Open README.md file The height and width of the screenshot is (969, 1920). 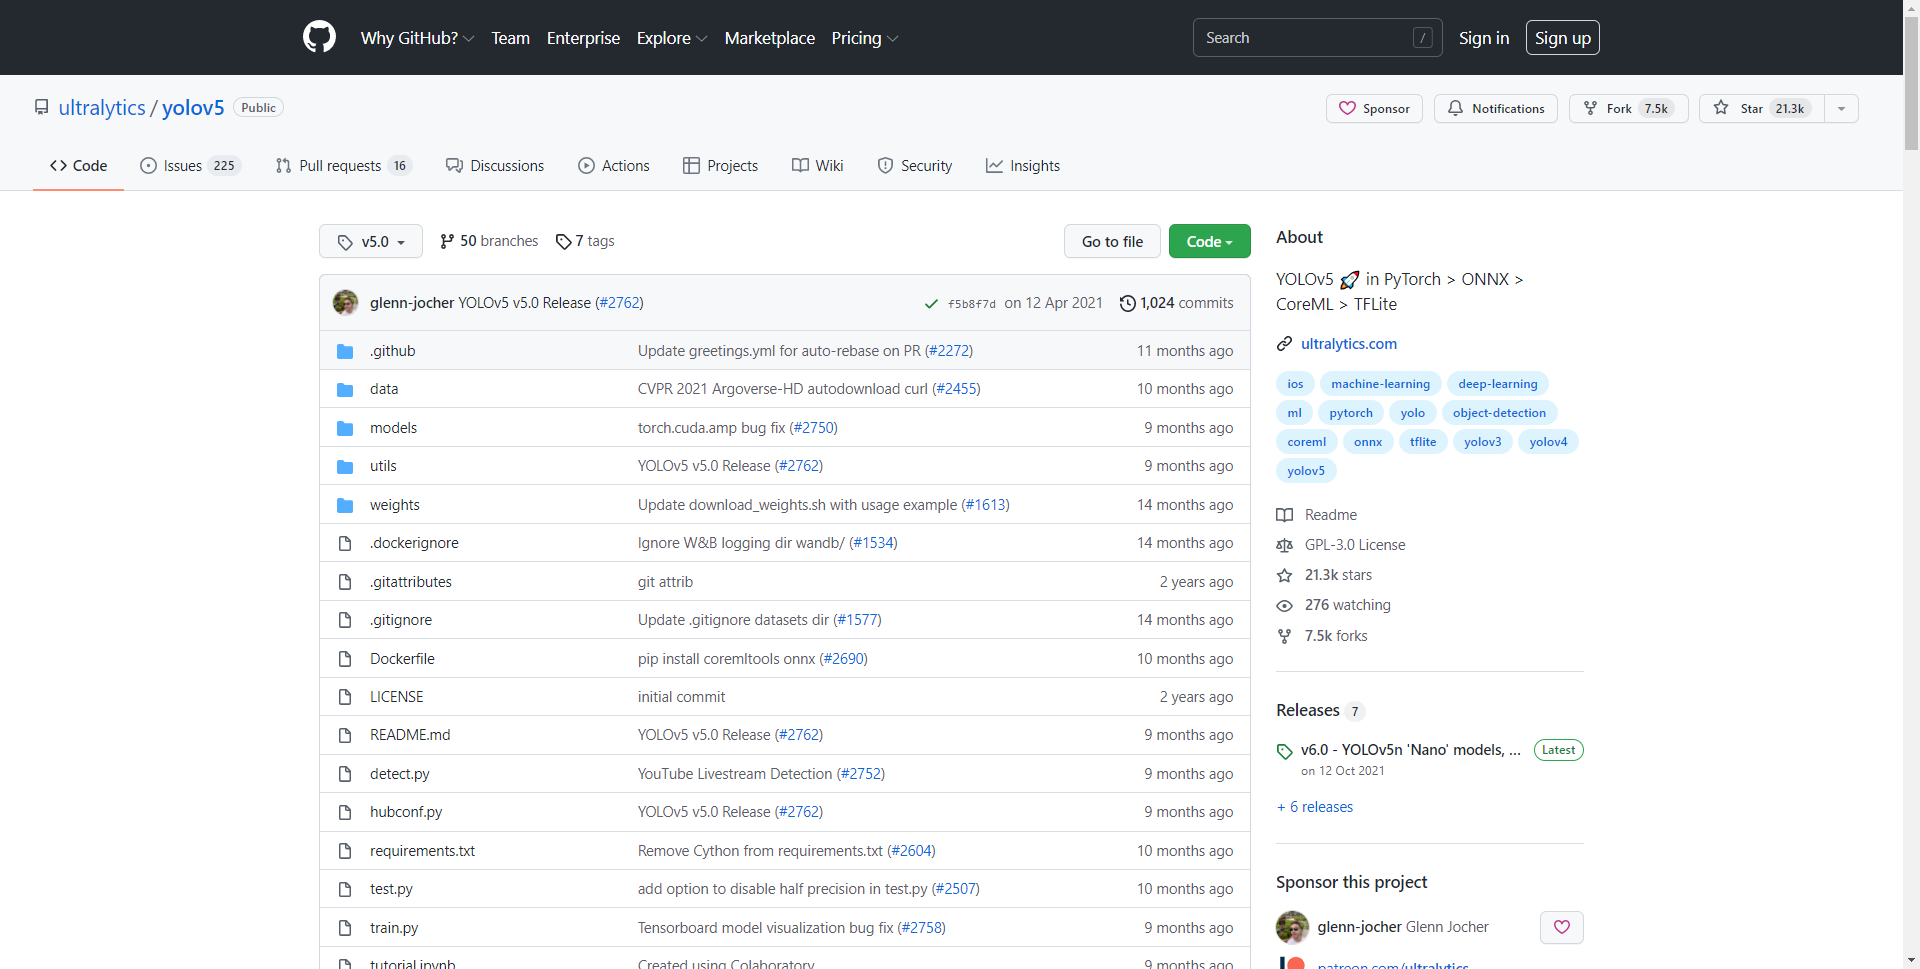(x=410, y=735)
